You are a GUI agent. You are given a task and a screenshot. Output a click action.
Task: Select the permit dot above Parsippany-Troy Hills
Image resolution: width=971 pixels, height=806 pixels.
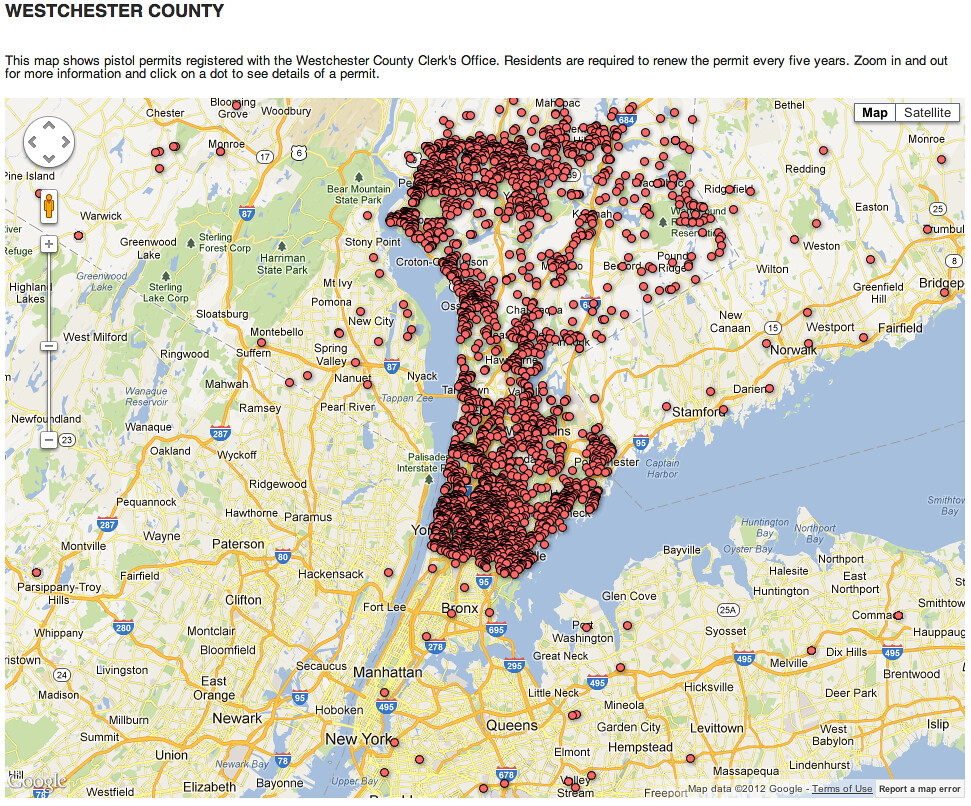tap(37, 573)
